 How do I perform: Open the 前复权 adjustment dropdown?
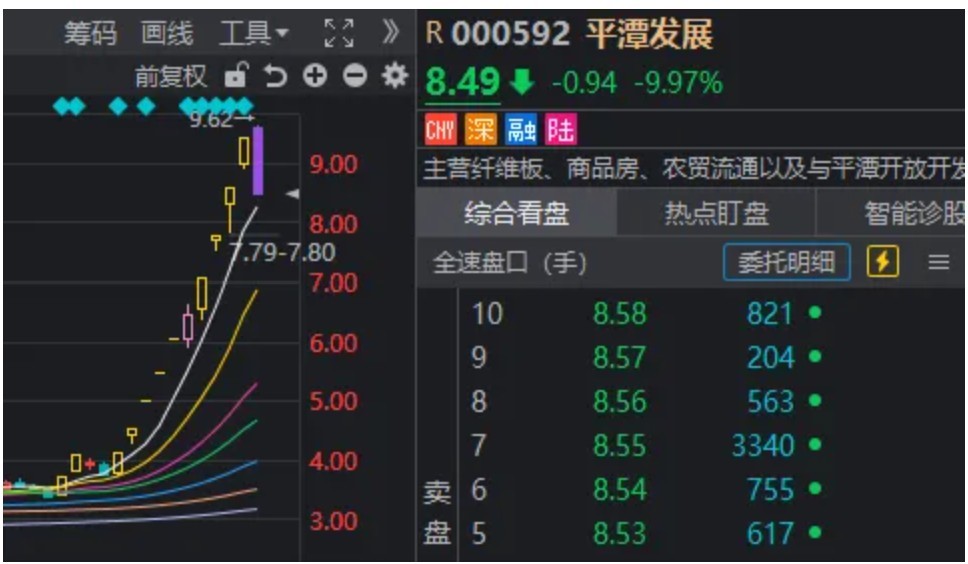[171, 76]
